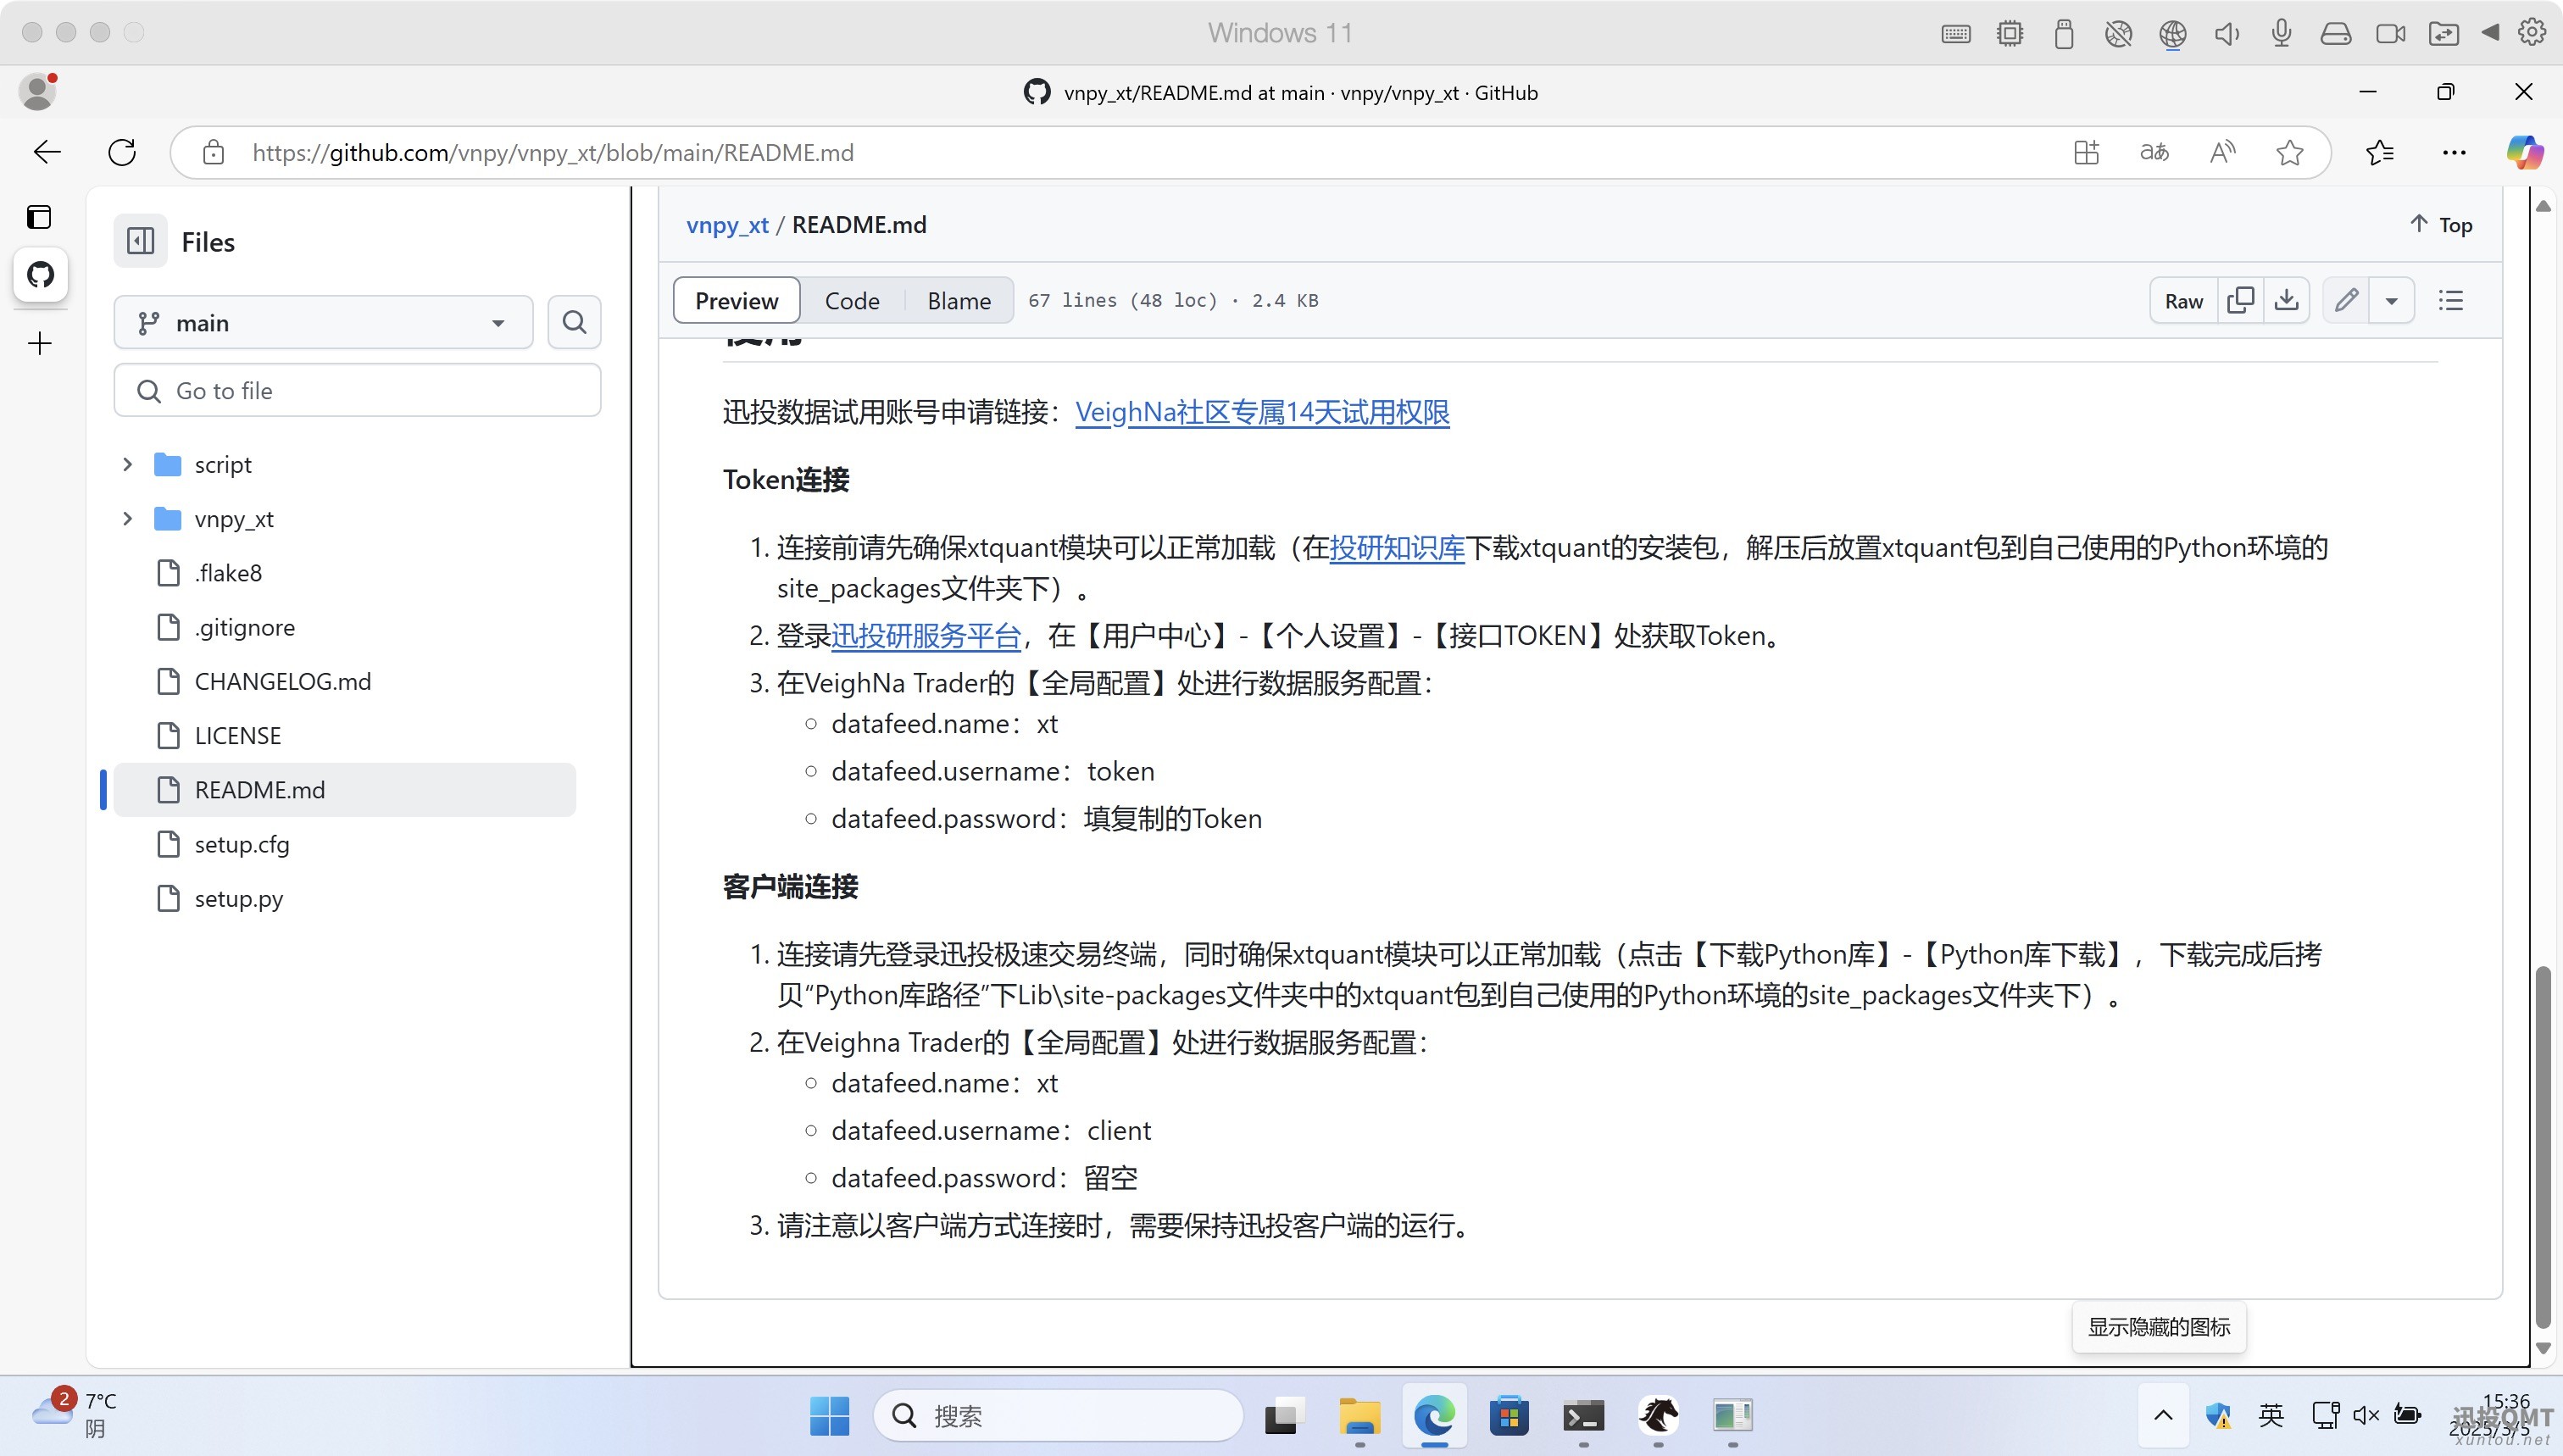Translate page icon in address bar
The width and height of the screenshot is (2563, 1456).
(x=2154, y=152)
